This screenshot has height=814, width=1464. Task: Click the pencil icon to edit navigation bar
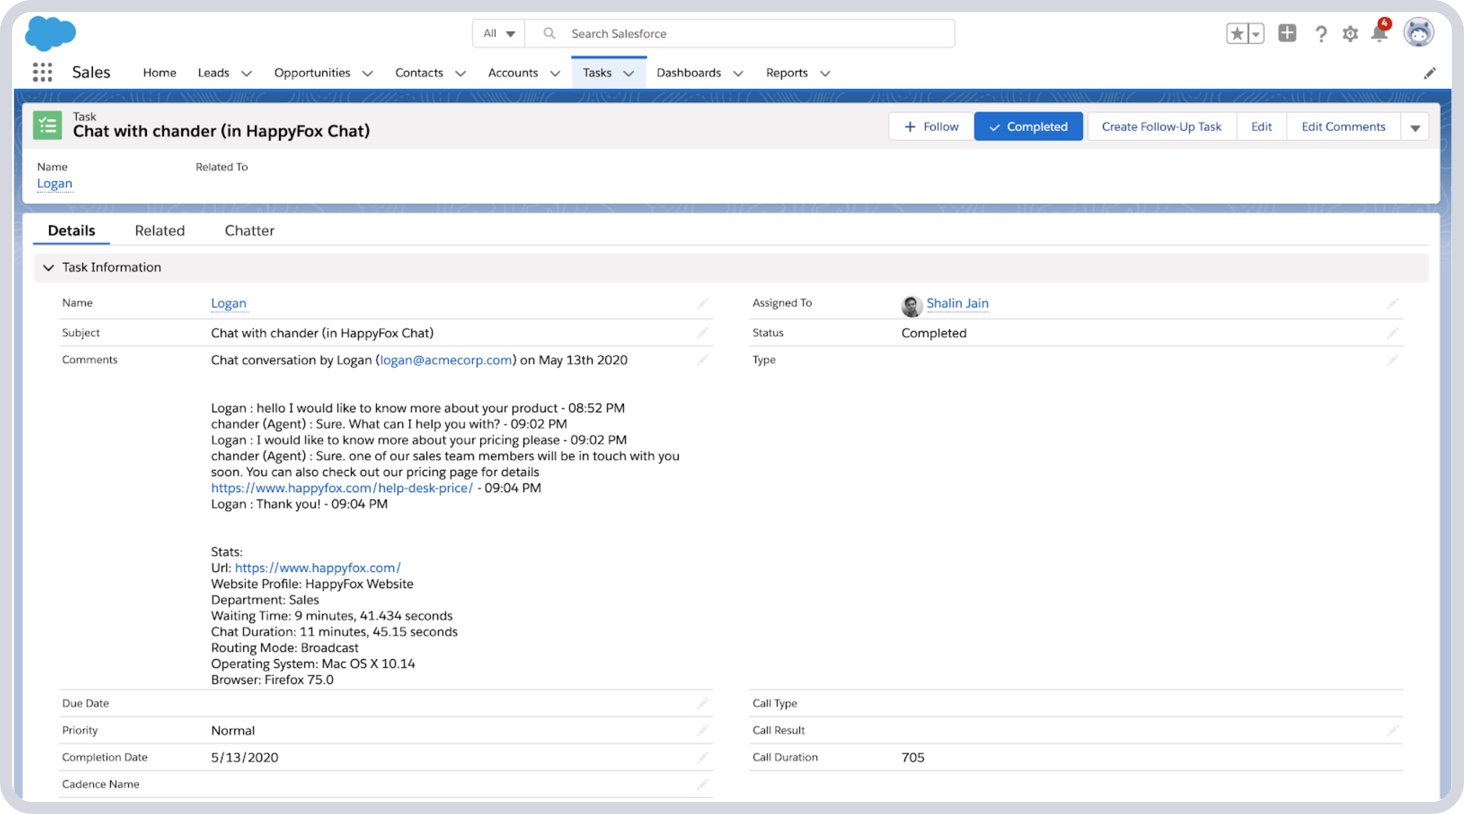(1430, 73)
